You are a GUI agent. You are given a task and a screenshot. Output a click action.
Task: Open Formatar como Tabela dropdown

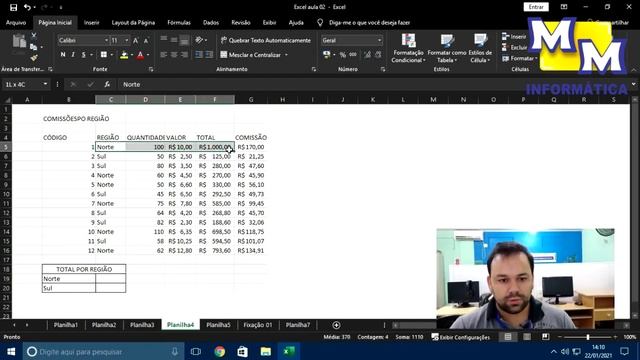[447, 49]
